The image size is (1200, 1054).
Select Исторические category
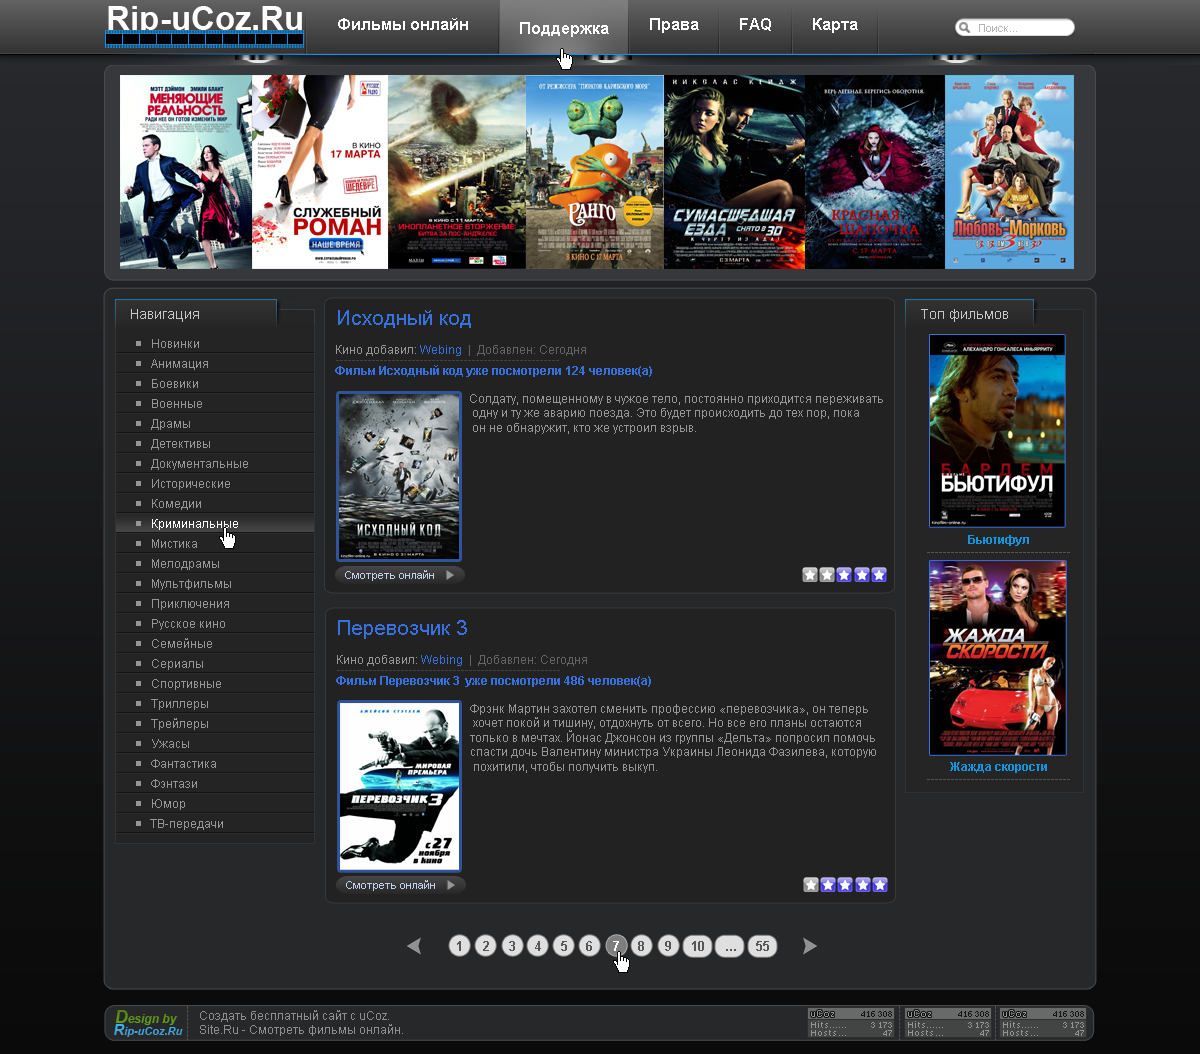215,484
